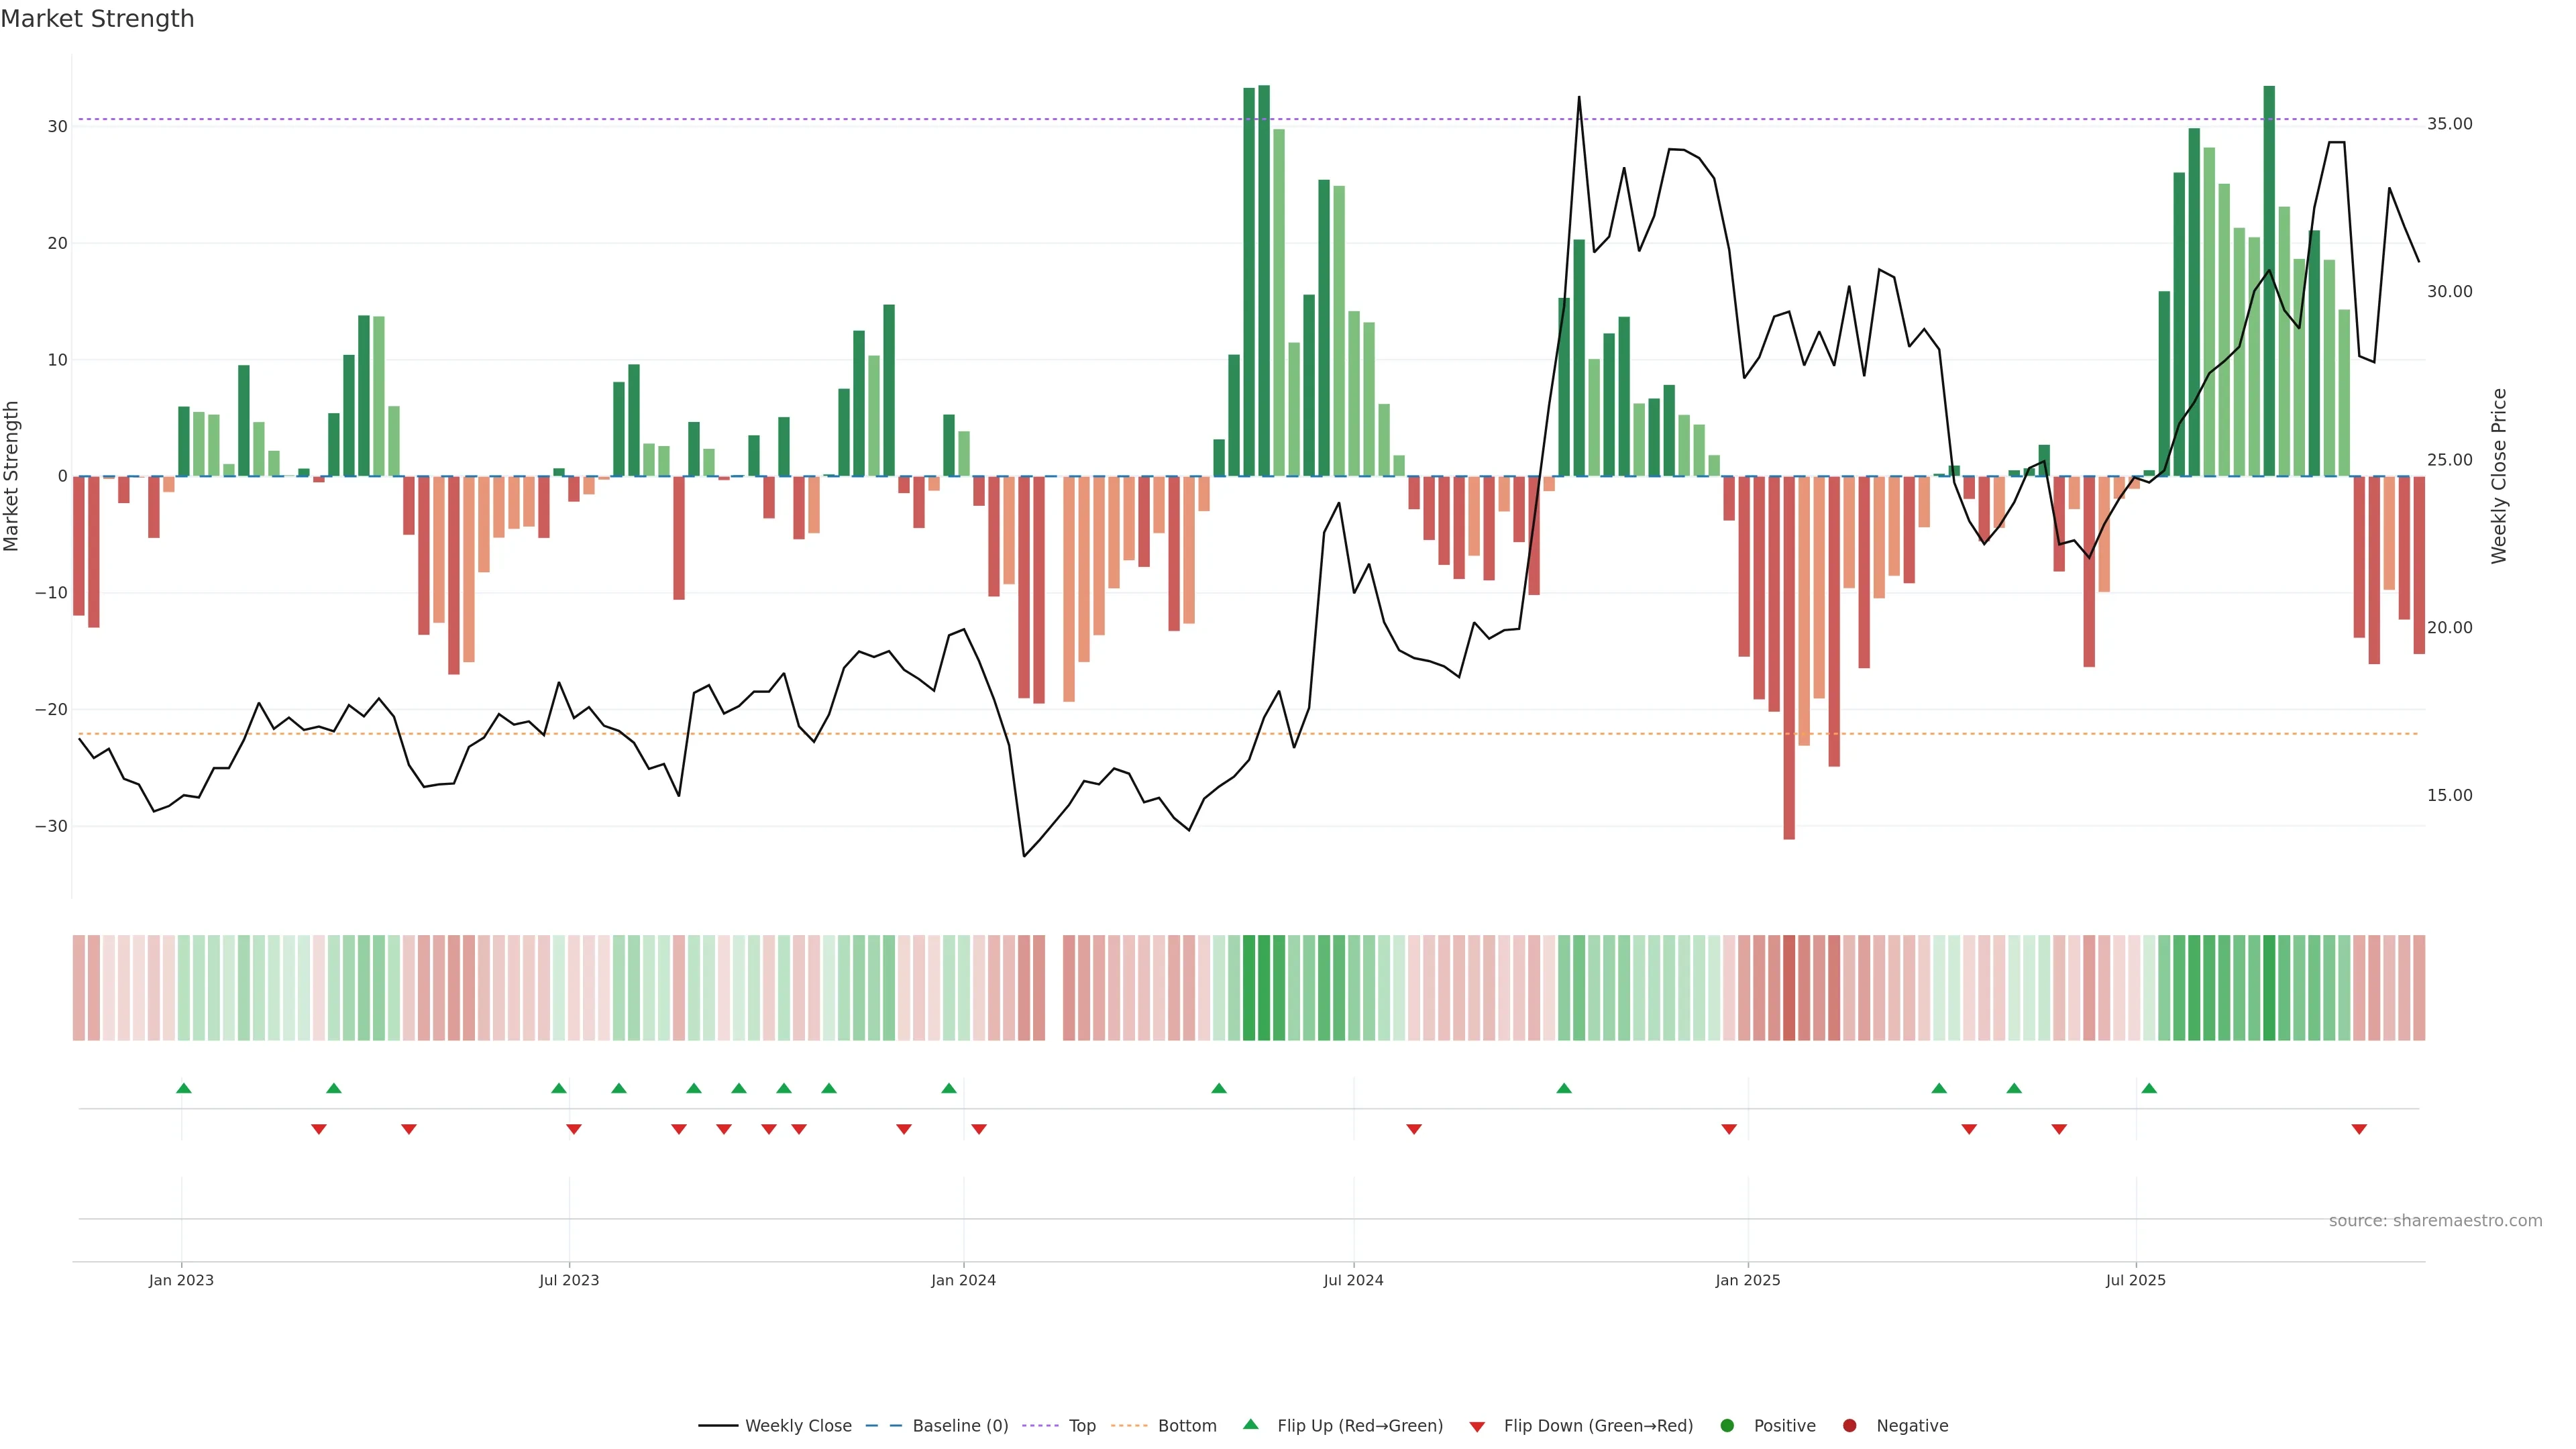Click the Weekly Close Price axis title
This screenshot has height=1449, width=2576.
[x=2499, y=476]
